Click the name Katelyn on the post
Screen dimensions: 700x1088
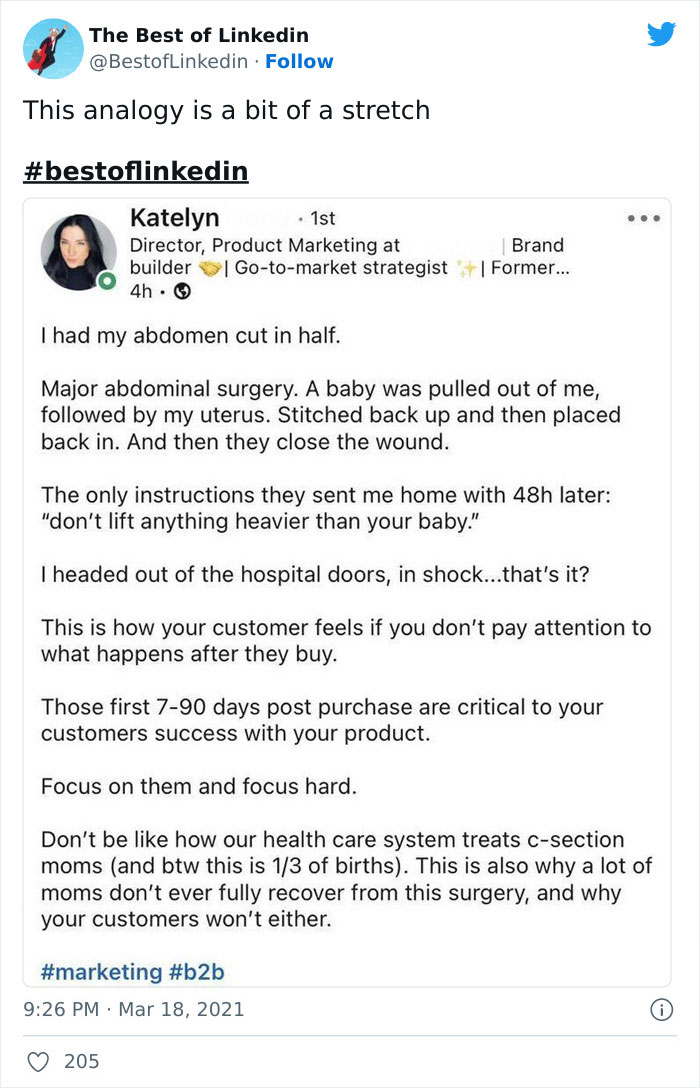coord(174,218)
